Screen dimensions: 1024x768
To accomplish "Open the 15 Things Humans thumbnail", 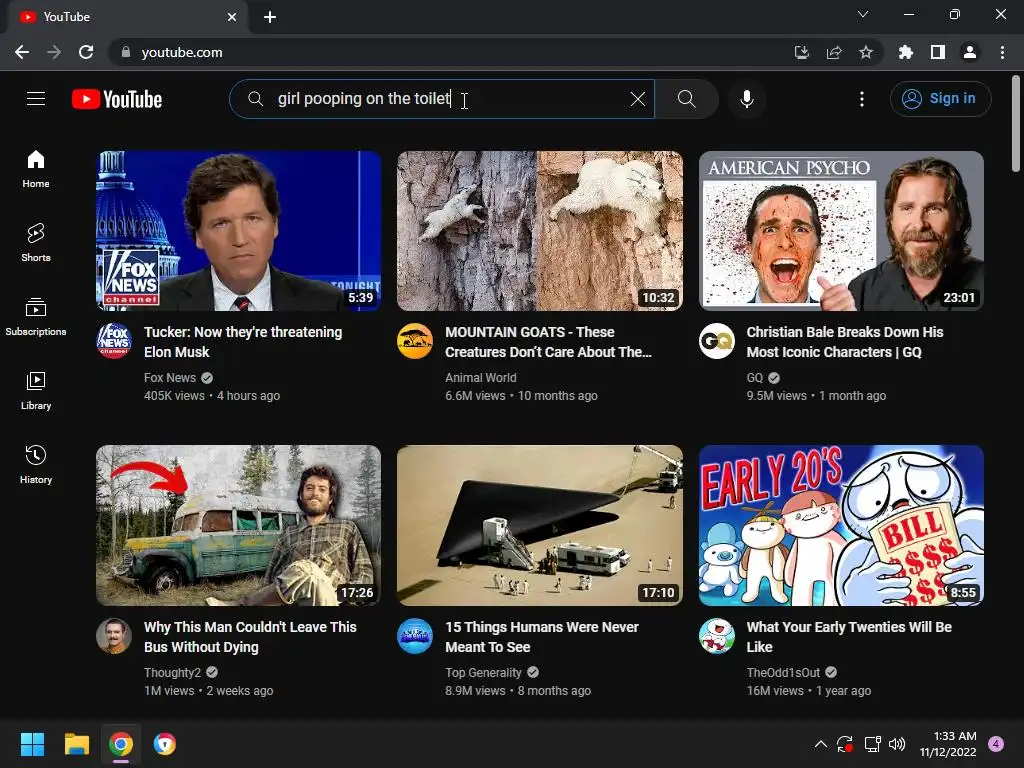I will [539, 526].
